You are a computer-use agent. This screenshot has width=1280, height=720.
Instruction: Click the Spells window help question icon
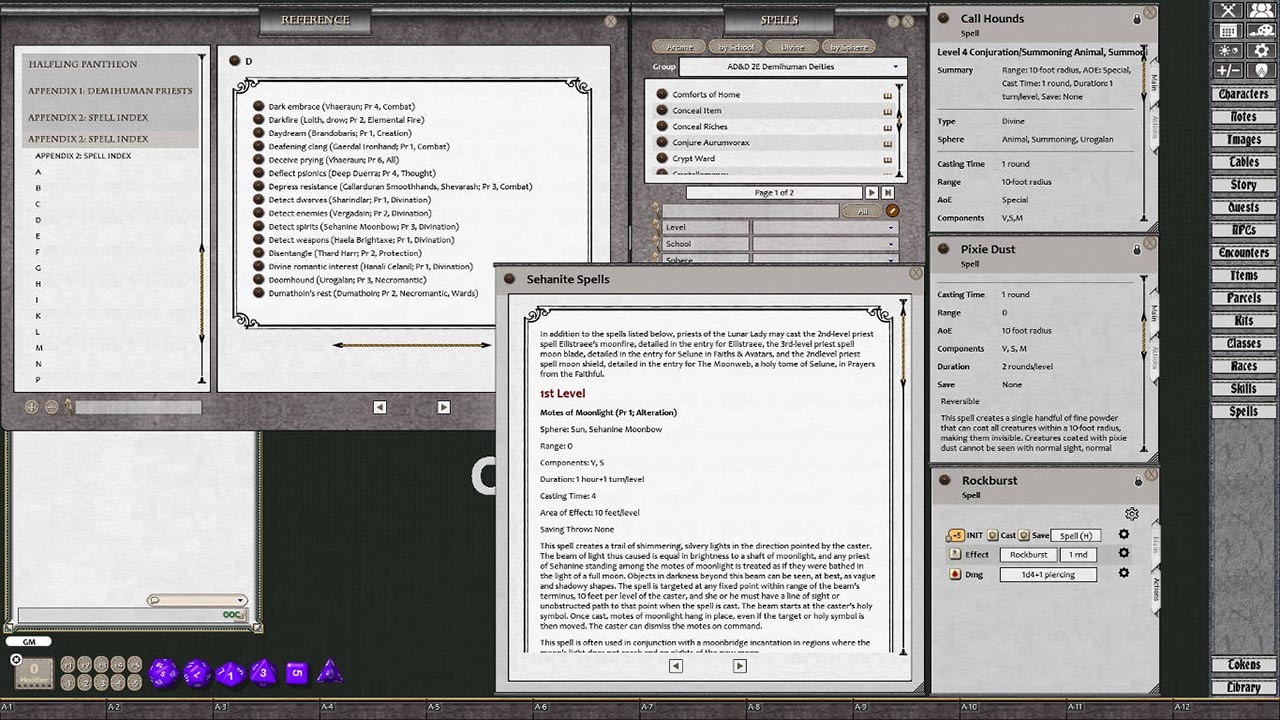coord(893,21)
